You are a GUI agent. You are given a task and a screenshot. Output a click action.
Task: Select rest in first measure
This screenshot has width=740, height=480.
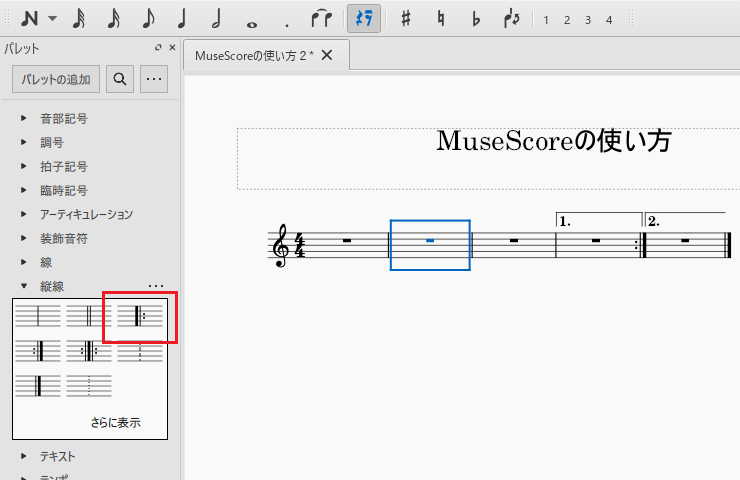(347, 240)
